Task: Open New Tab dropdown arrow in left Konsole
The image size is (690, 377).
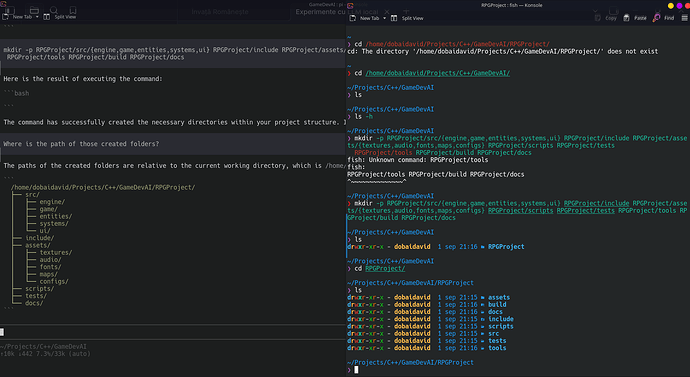Action: (37, 17)
